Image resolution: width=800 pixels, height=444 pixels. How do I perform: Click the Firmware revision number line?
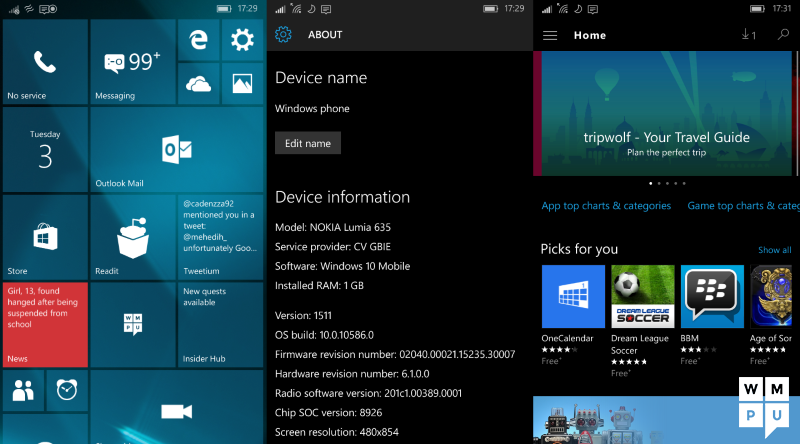tap(395, 354)
